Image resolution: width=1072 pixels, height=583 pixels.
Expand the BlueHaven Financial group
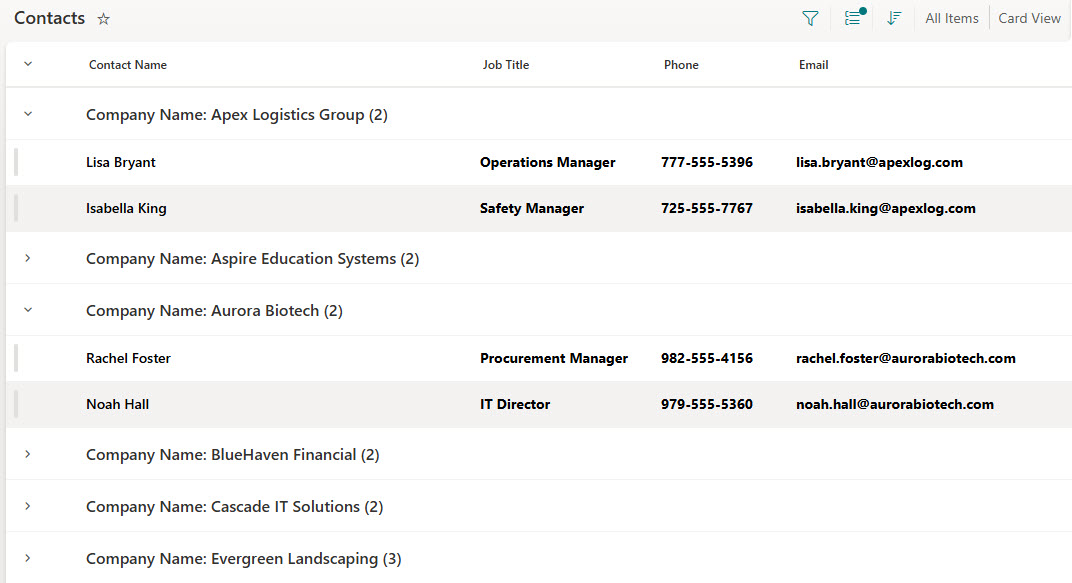click(x=28, y=454)
